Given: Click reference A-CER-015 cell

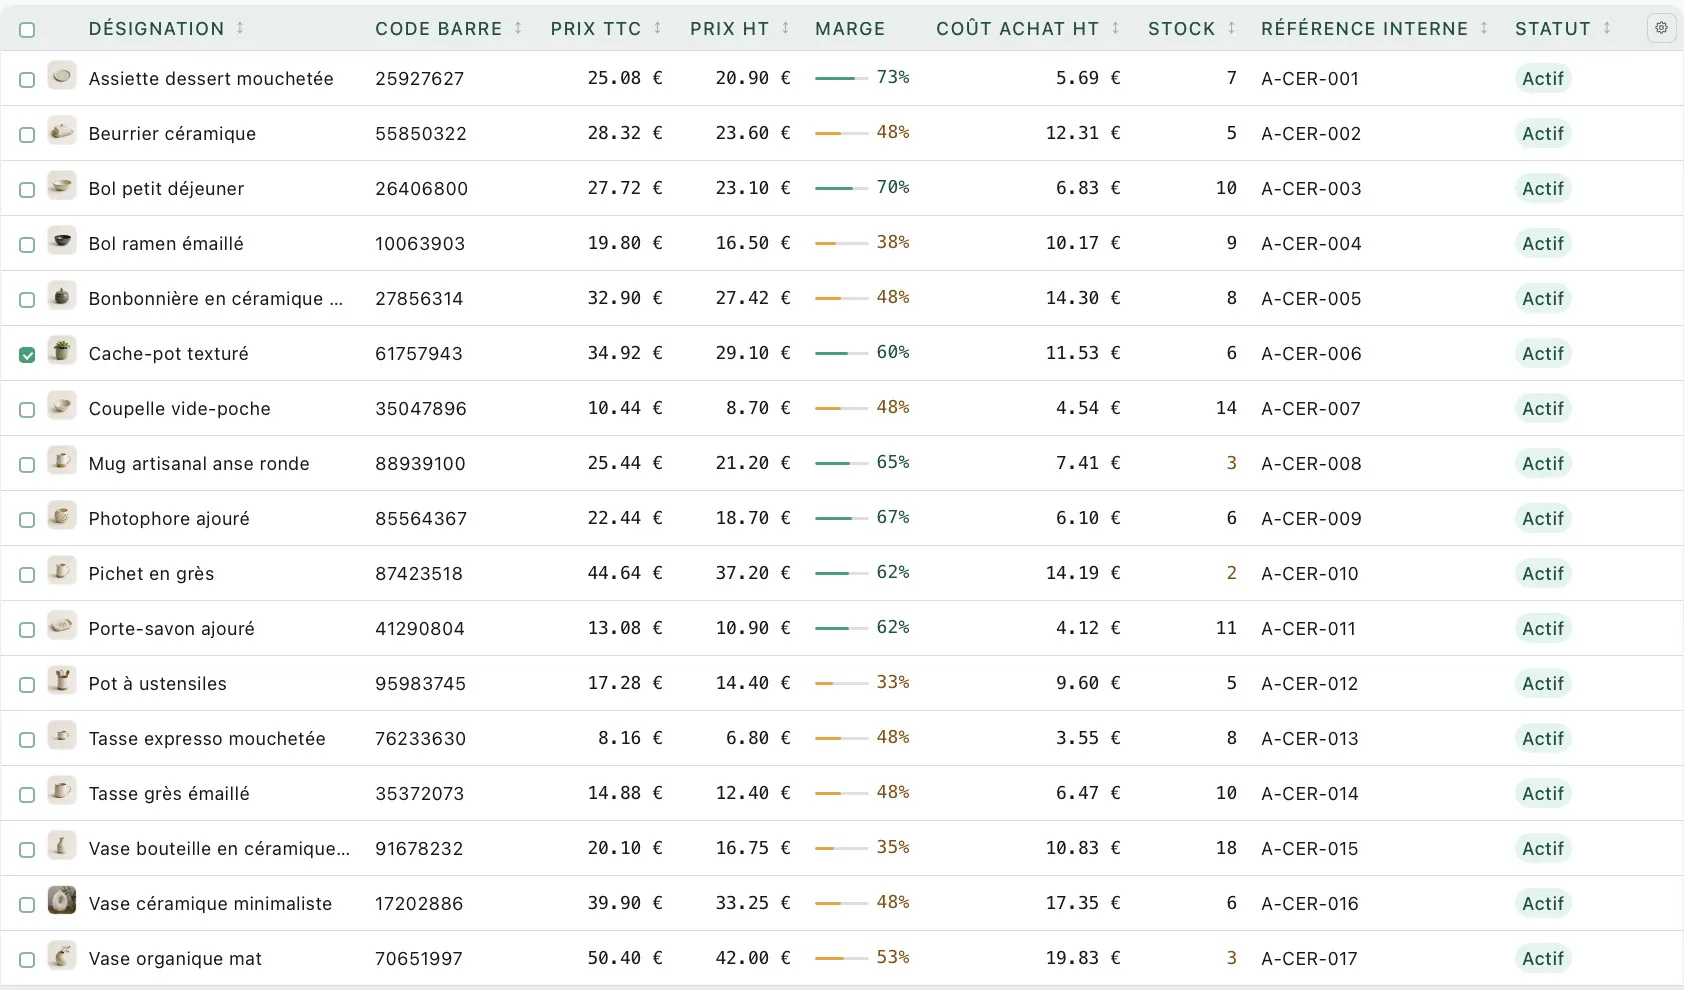Looking at the screenshot, I should click(1310, 849).
